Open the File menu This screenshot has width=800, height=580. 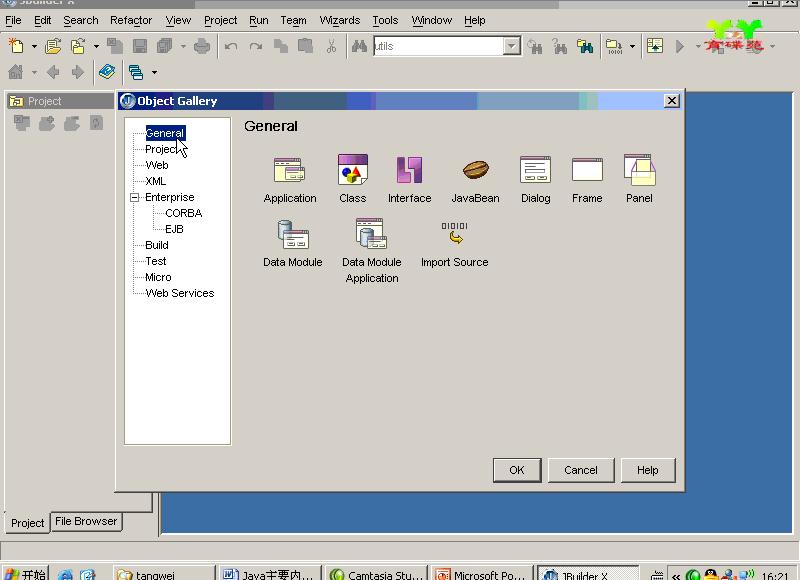tap(13, 20)
